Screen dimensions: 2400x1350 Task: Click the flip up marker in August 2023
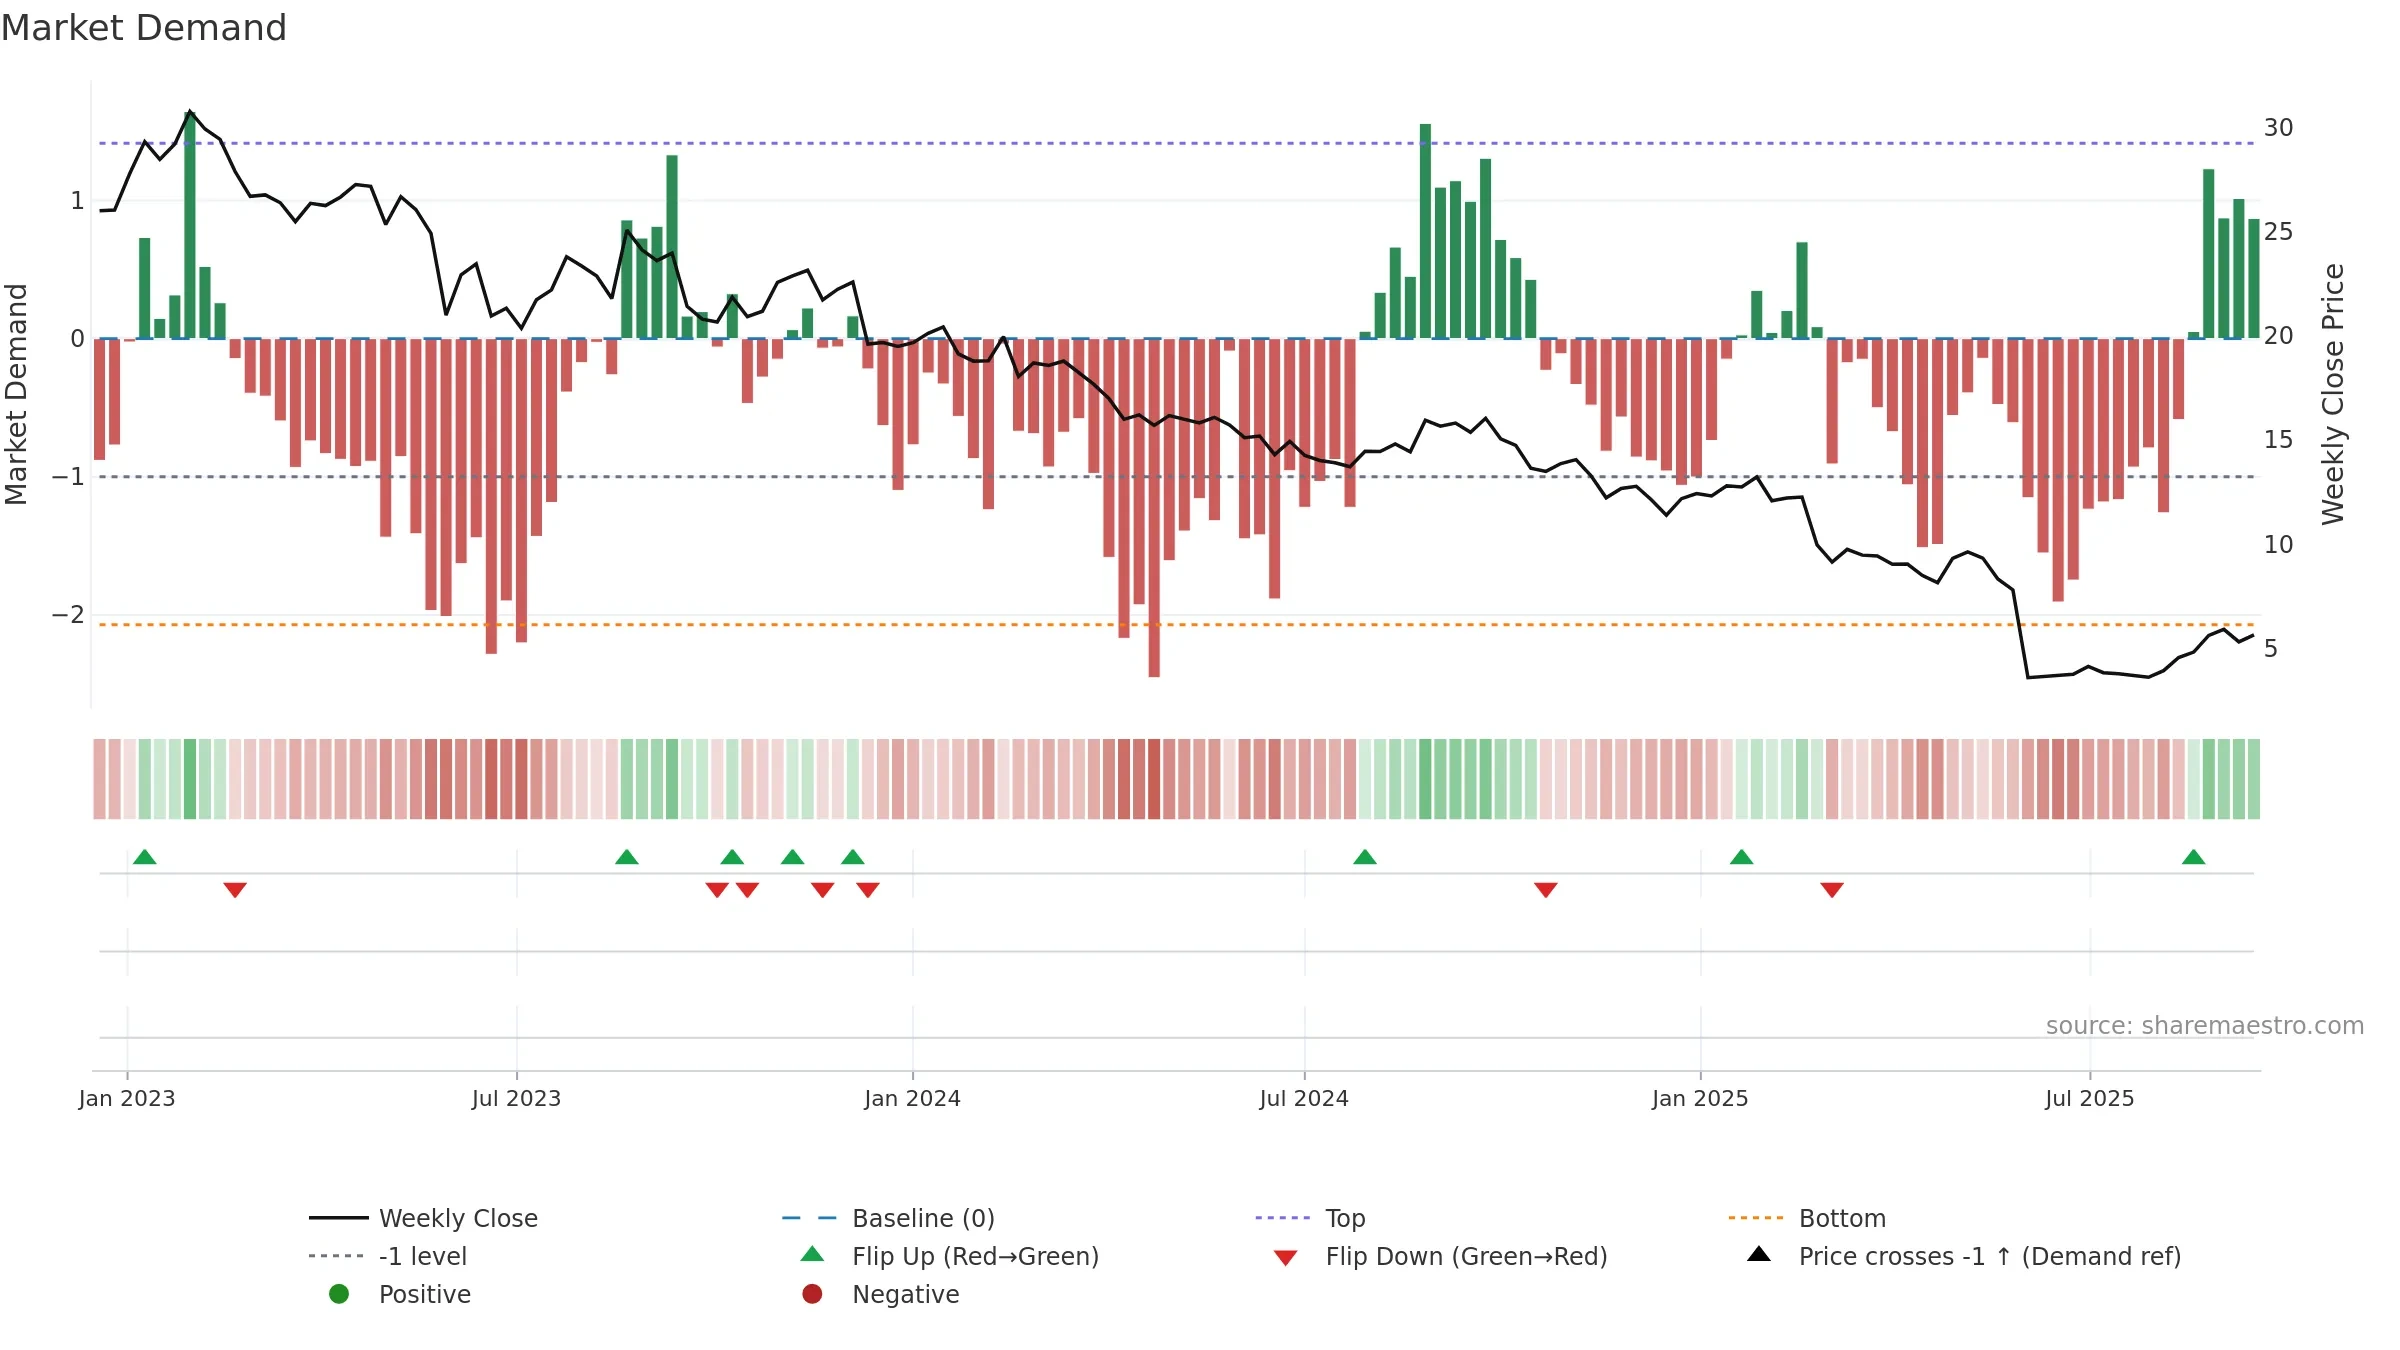coord(627,857)
